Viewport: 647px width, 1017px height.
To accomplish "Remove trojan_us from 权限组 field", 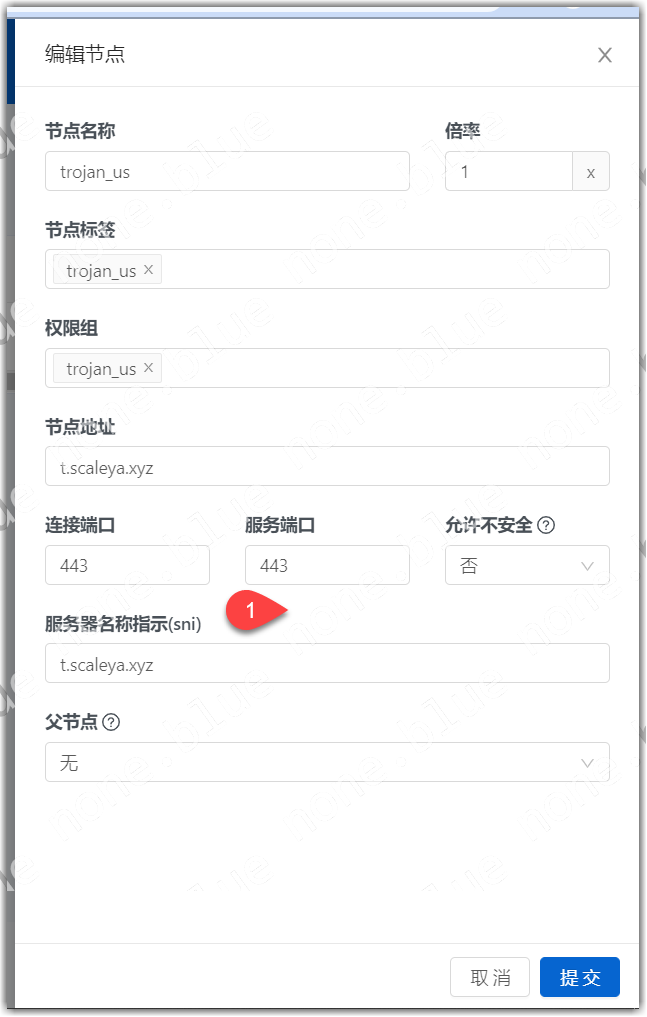I will coord(148,368).
